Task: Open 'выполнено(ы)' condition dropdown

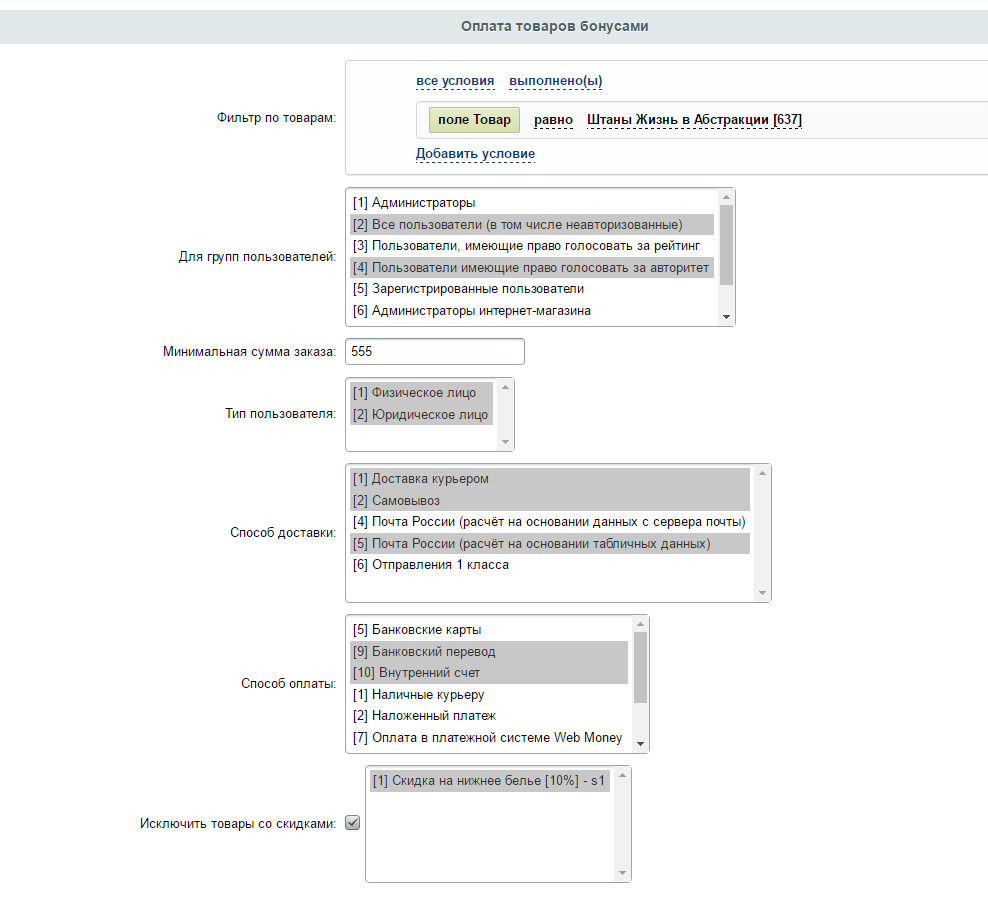Action: (556, 81)
